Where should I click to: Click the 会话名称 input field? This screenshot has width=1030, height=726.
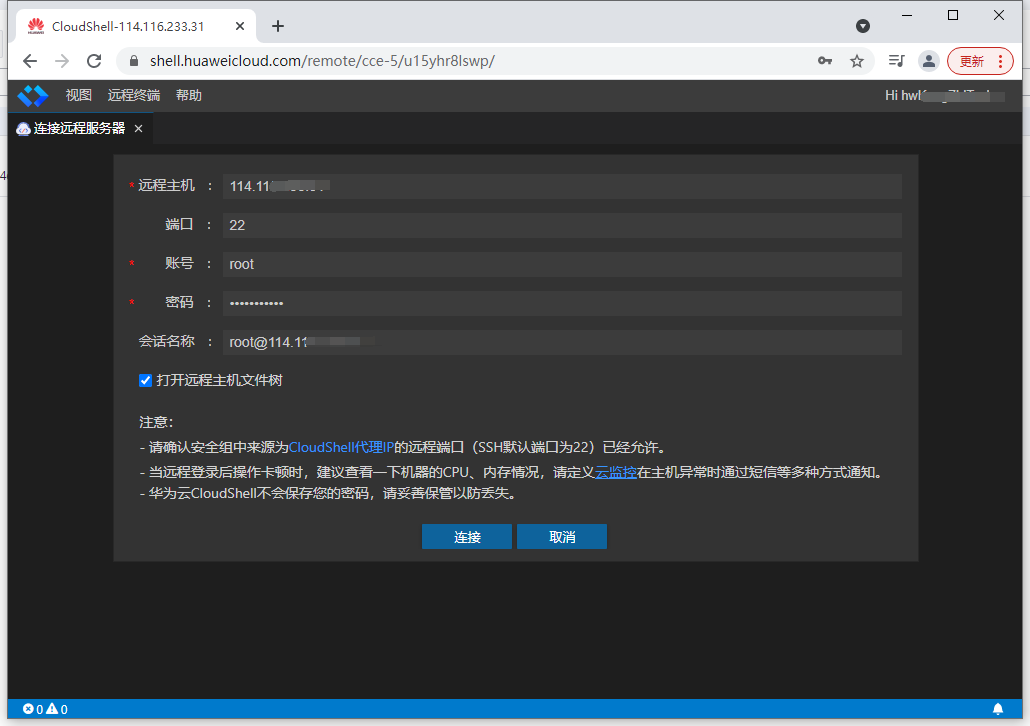tap(562, 342)
